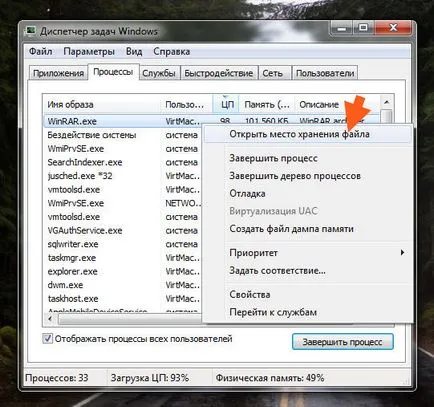
Task: Choose Свойства in the context menu
Action: 250,295
